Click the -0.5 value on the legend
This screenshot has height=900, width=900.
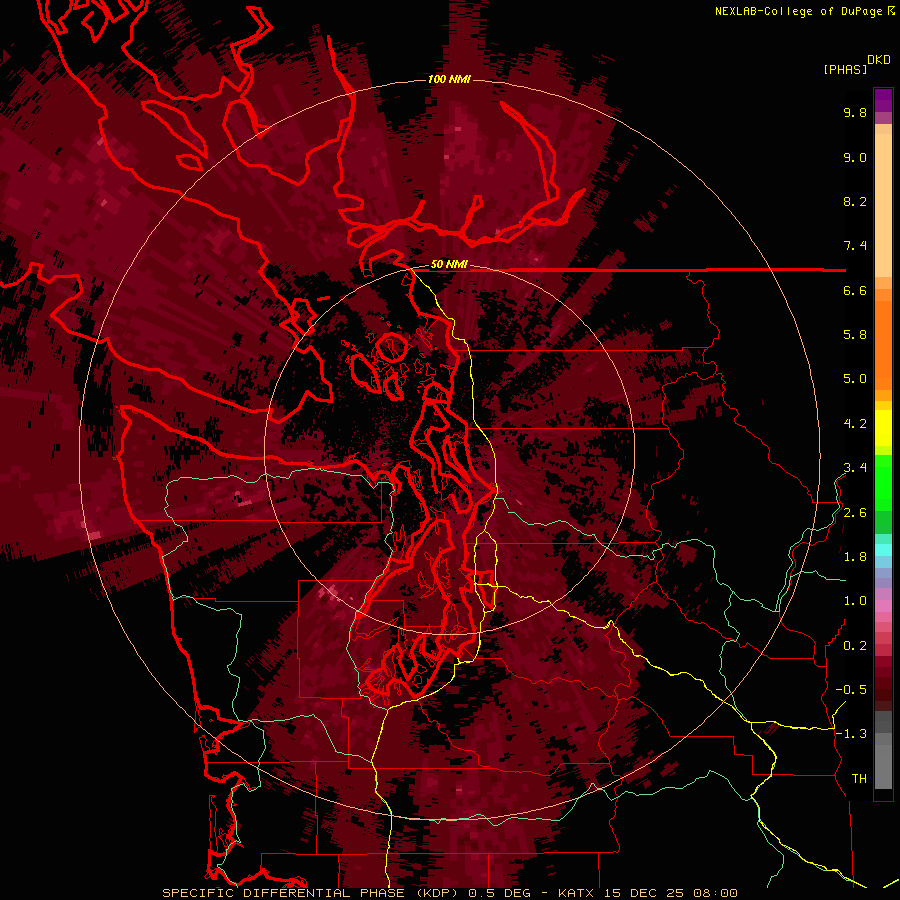pyautogui.click(x=851, y=690)
